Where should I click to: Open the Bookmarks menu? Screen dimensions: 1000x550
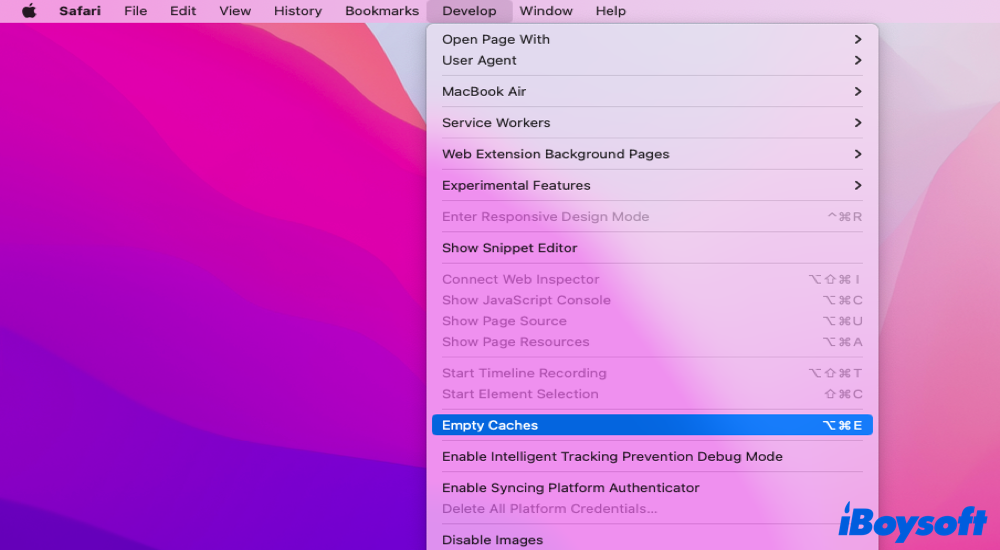382,11
